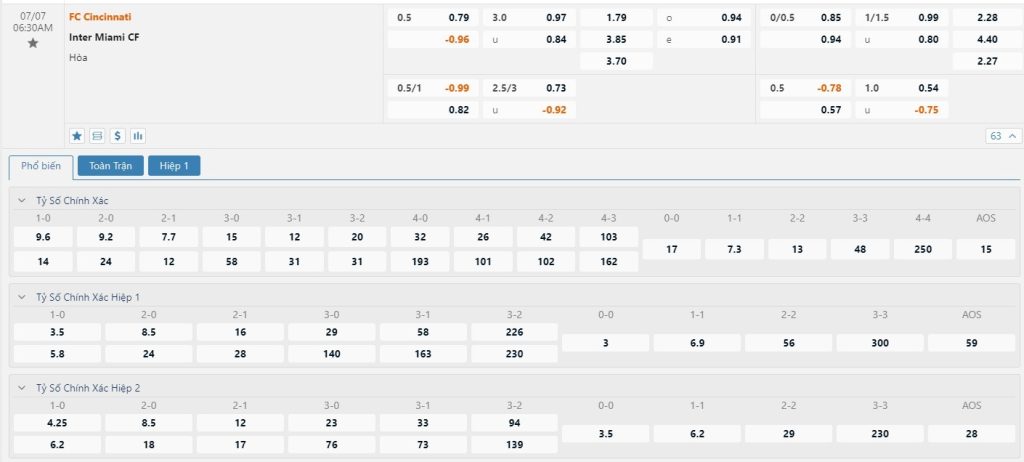The image size is (1024, 462).
Task: Open the bar chart statistics icon
Action: tap(137, 135)
